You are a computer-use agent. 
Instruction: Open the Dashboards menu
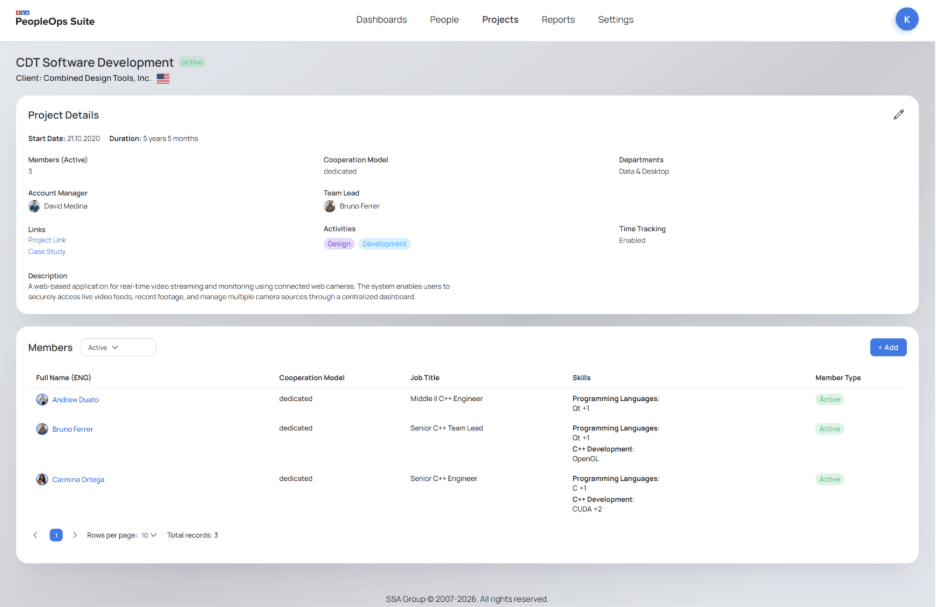tap(381, 20)
